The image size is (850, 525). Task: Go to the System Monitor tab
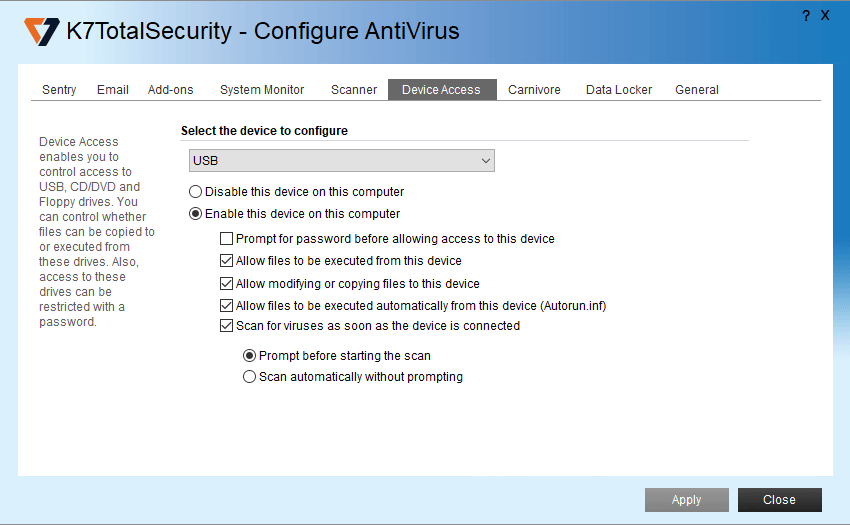pos(262,90)
